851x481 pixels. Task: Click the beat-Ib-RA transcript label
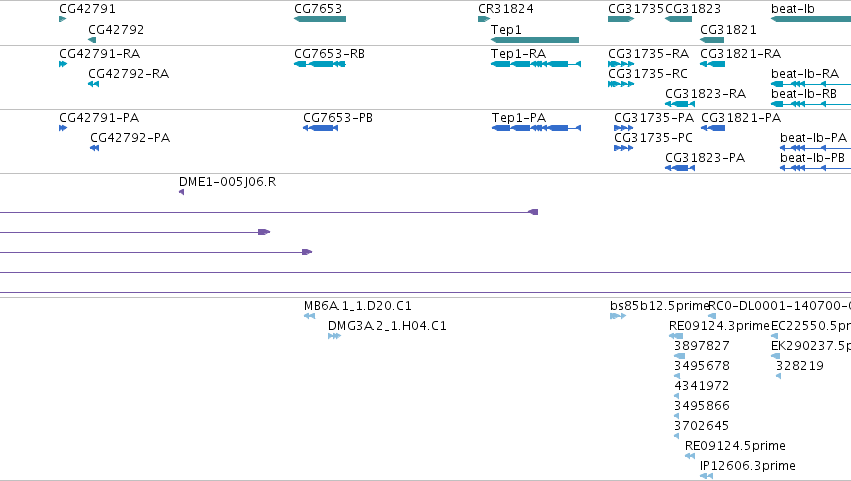(x=805, y=73)
